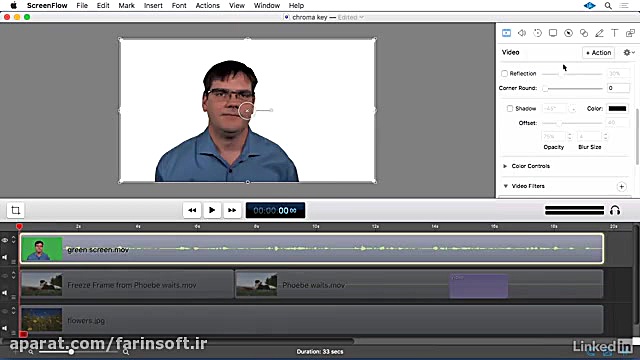Open the Actions menu
This screenshot has height=360, width=640.
coord(207,6)
